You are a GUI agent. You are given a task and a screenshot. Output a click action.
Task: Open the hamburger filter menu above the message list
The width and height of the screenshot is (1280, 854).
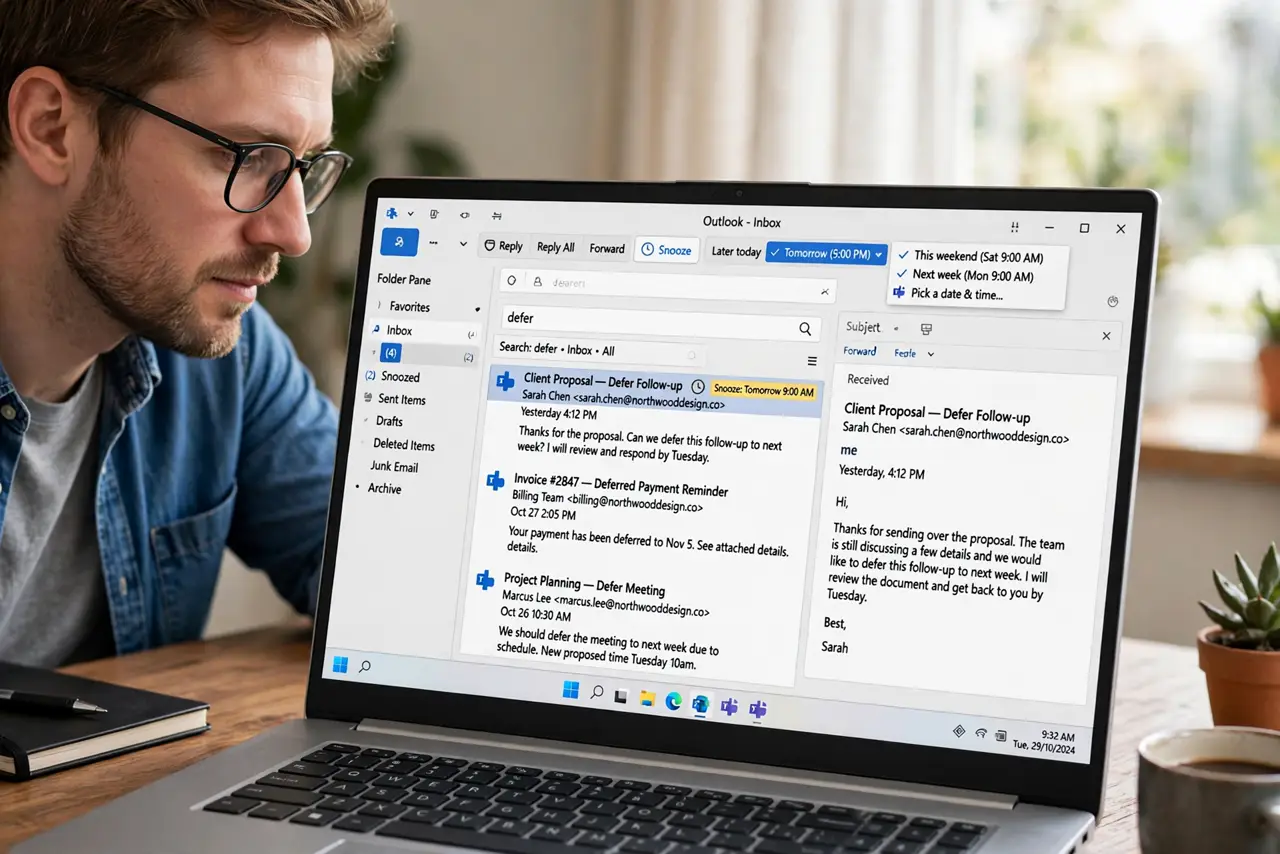(812, 361)
